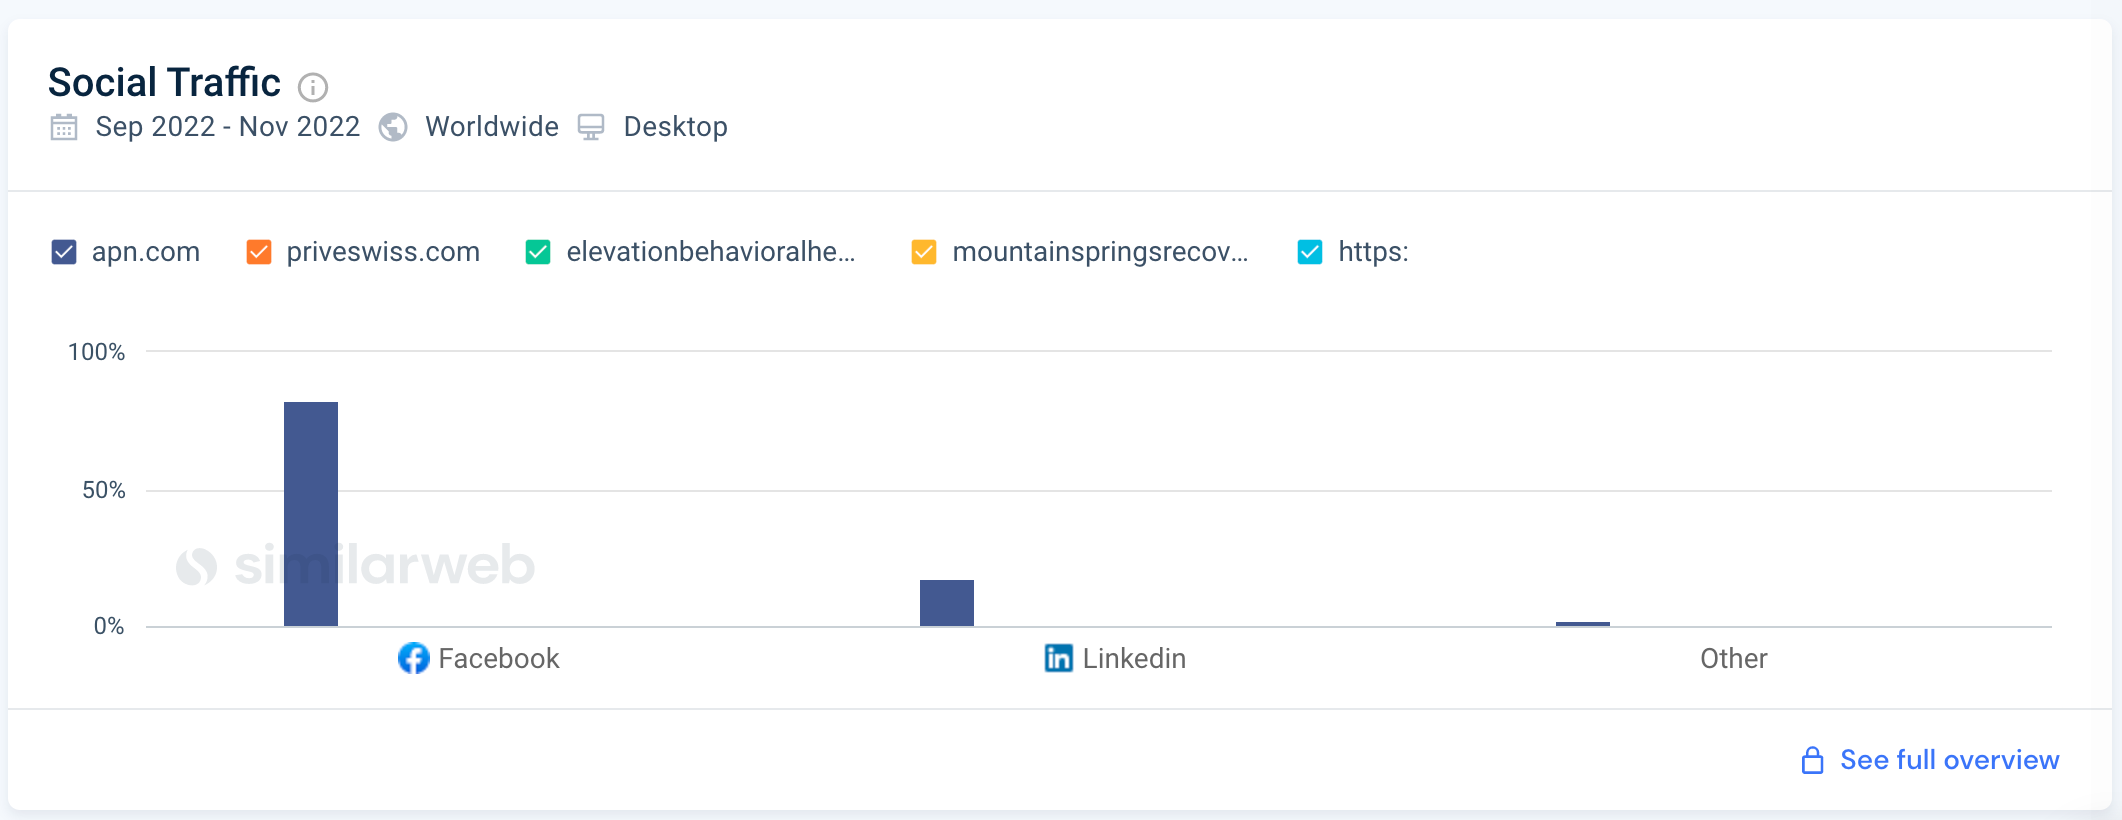The image size is (2122, 820).
Task: Toggle the priveswiss.com checkbox
Action: coord(259,252)
